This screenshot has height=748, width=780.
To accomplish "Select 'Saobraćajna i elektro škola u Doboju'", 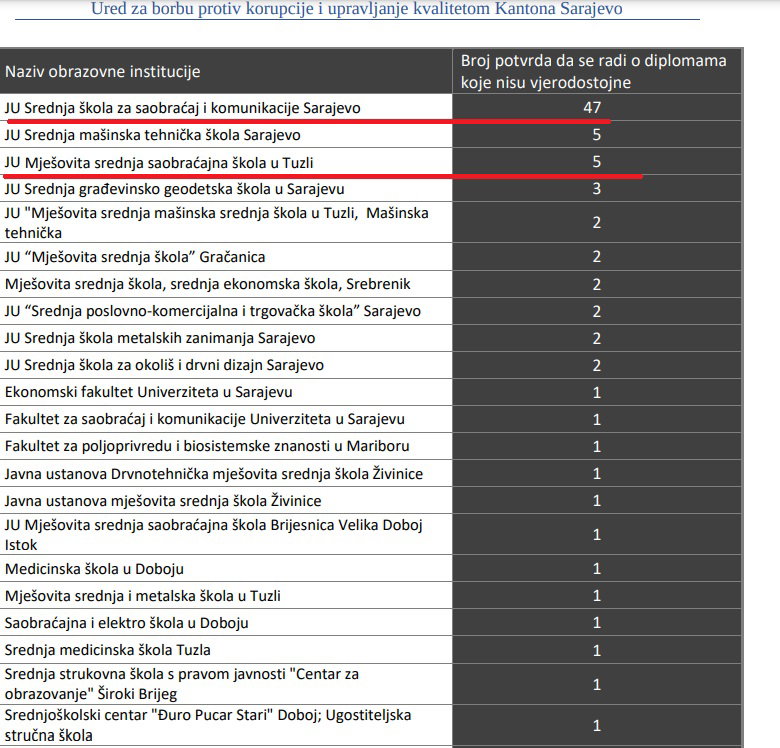I will click(x=126, y=623).
